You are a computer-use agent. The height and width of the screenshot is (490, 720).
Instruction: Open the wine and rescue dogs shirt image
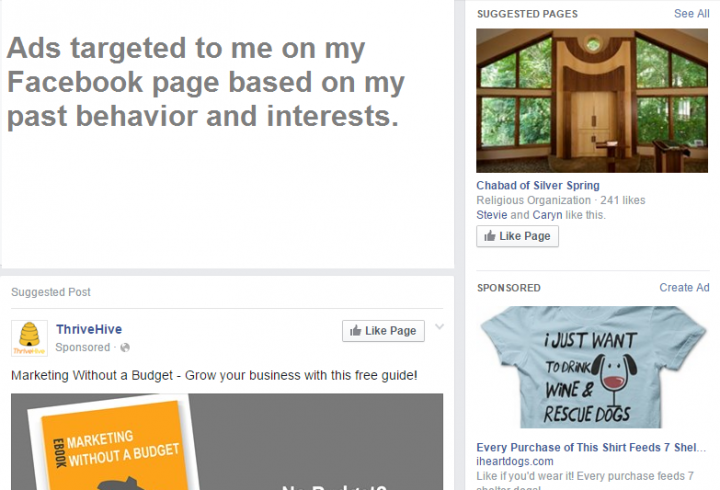[x=592, y=367]
